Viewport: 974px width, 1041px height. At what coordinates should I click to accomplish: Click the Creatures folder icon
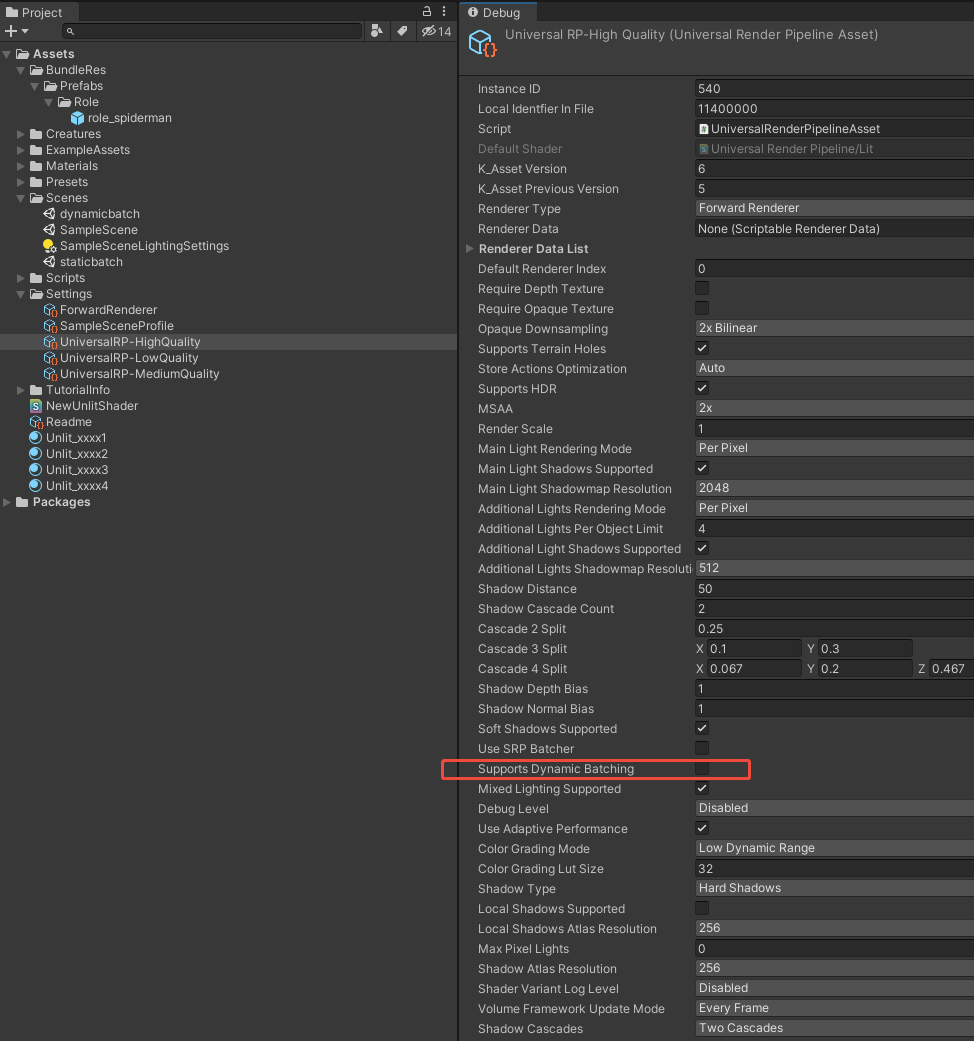pos(36,134)
